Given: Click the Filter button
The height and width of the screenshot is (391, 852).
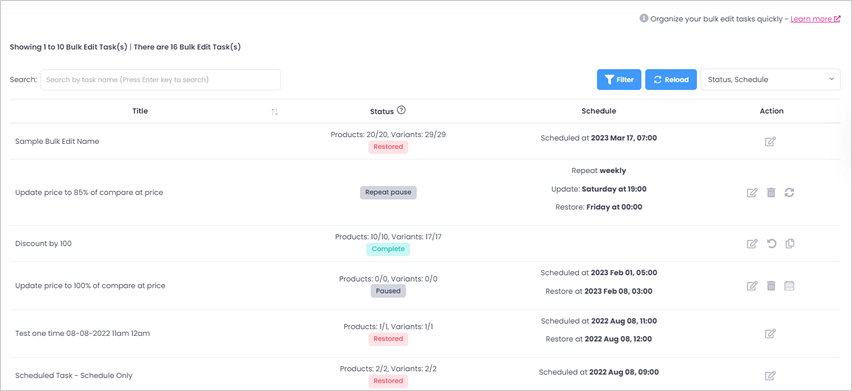Looking at the screenshot, I should pos(619,79).
